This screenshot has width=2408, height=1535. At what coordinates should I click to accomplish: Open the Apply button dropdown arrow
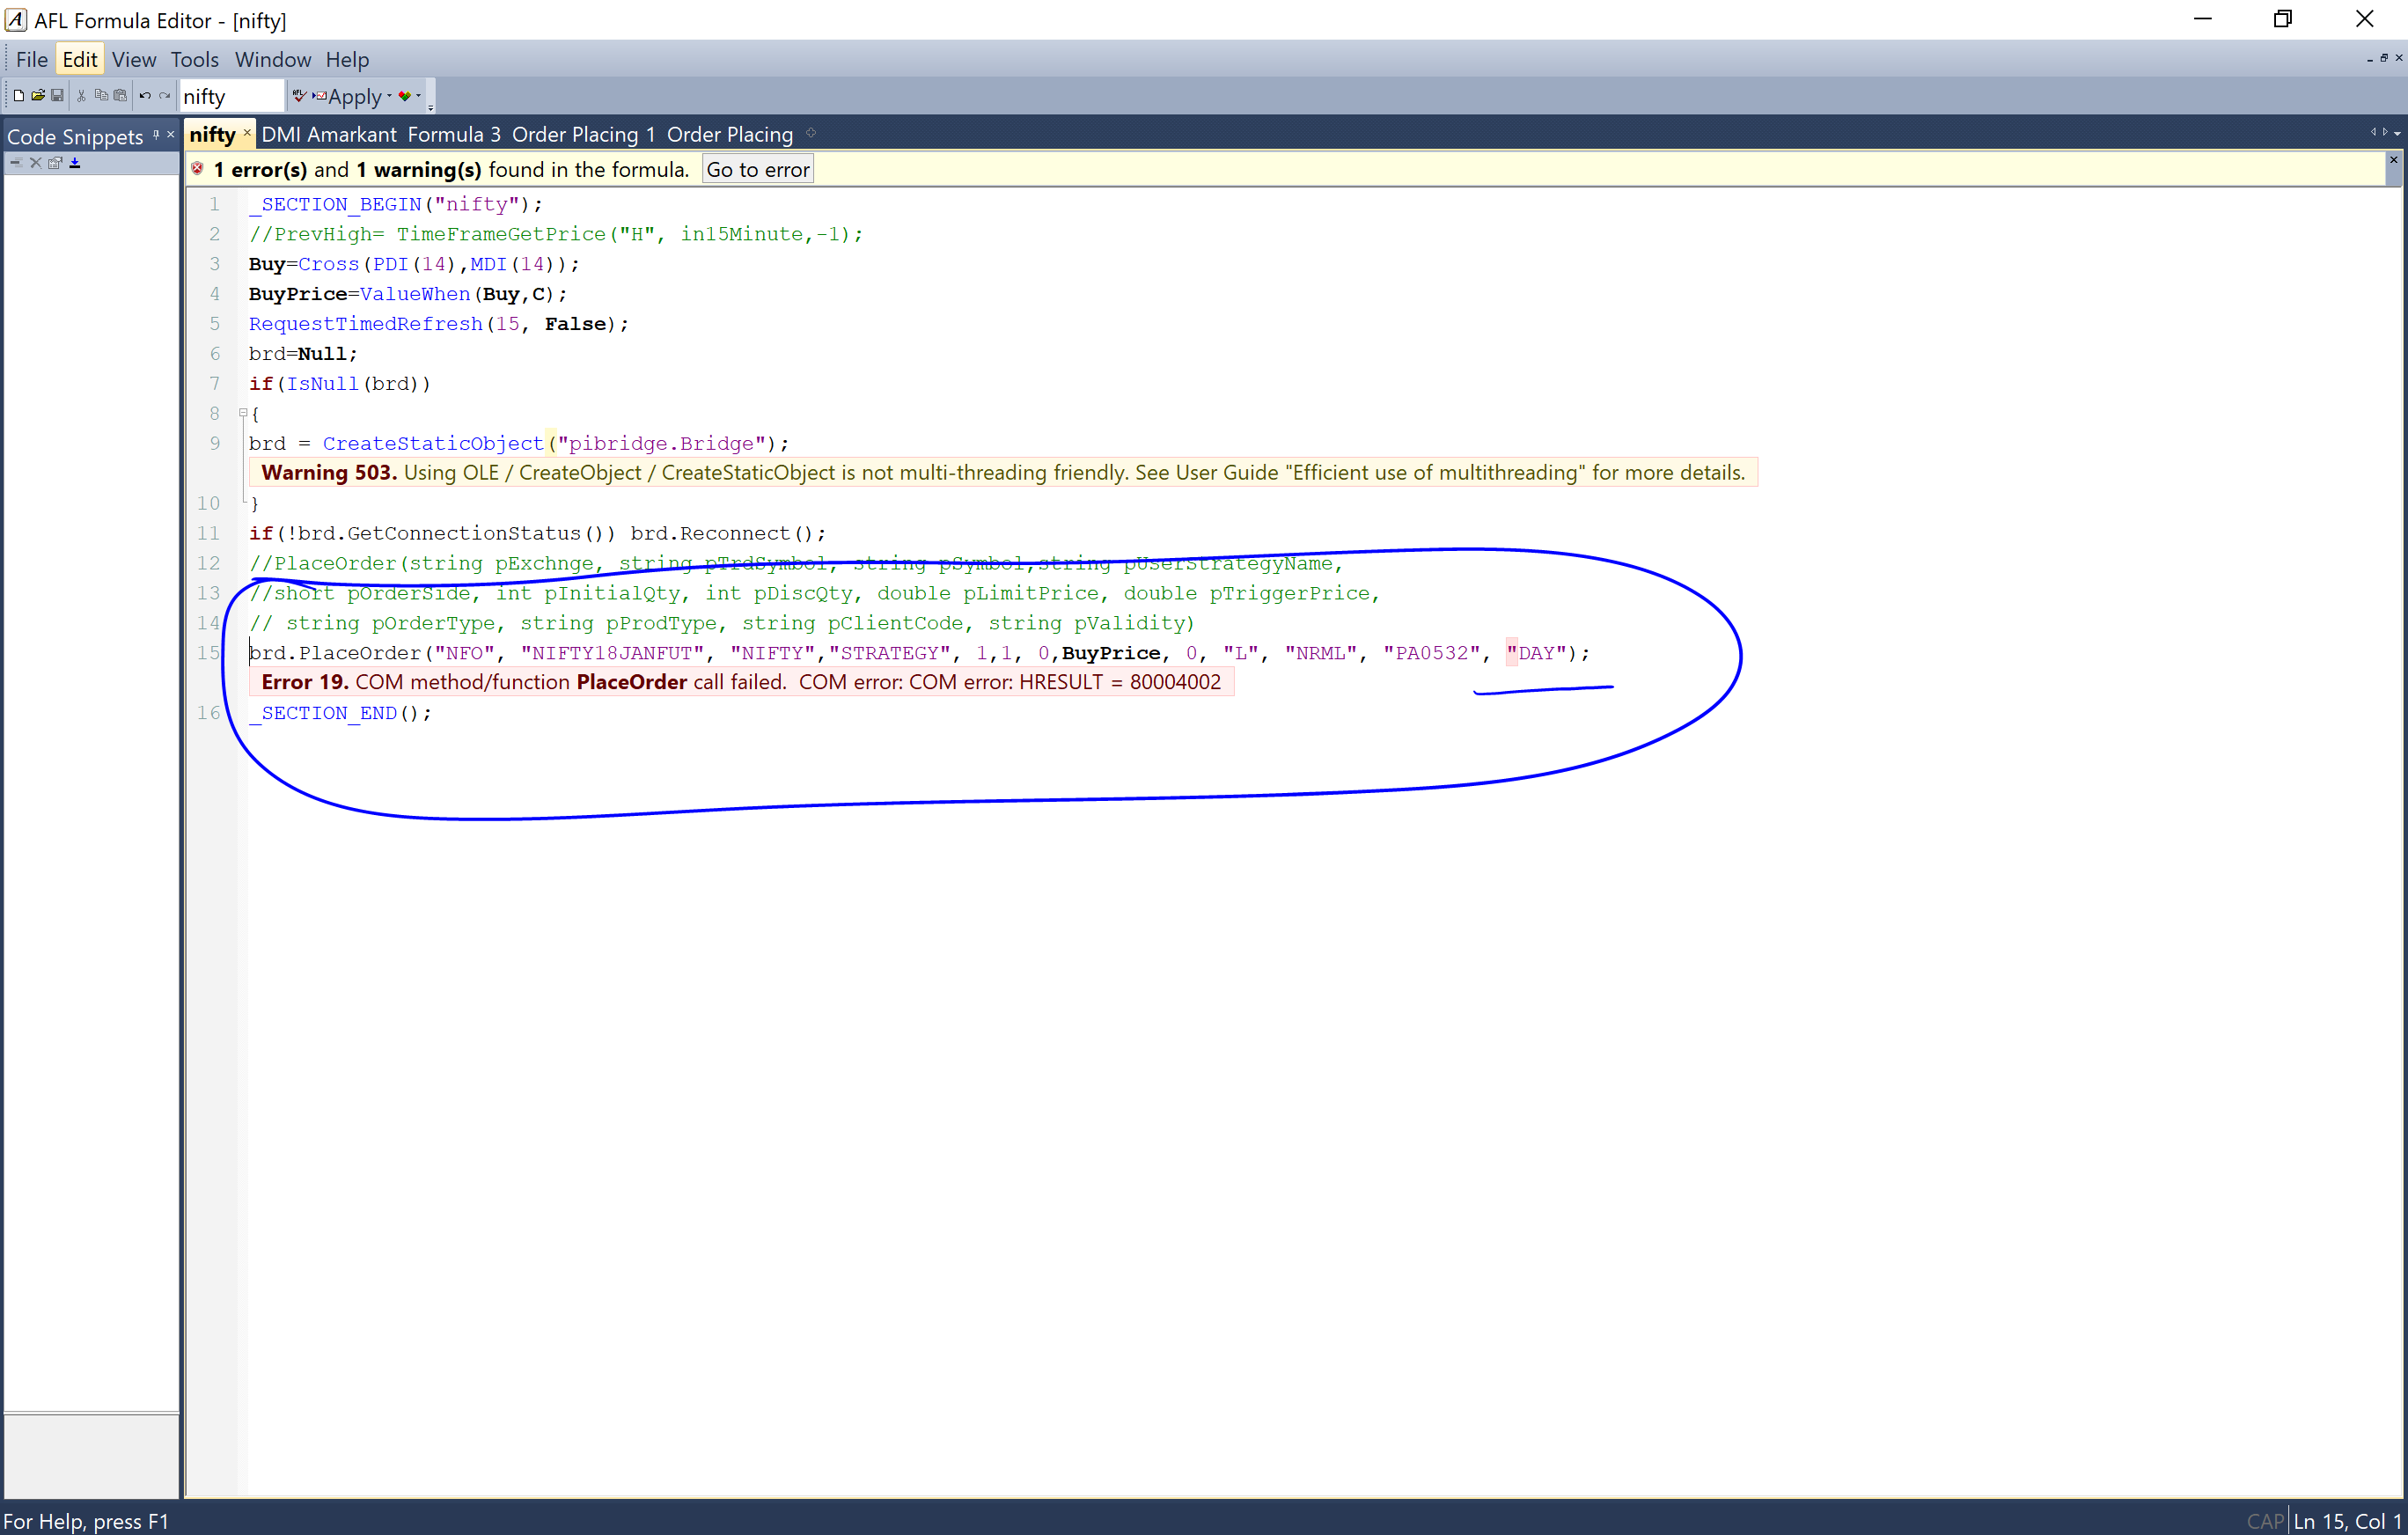tap(389, 97)
